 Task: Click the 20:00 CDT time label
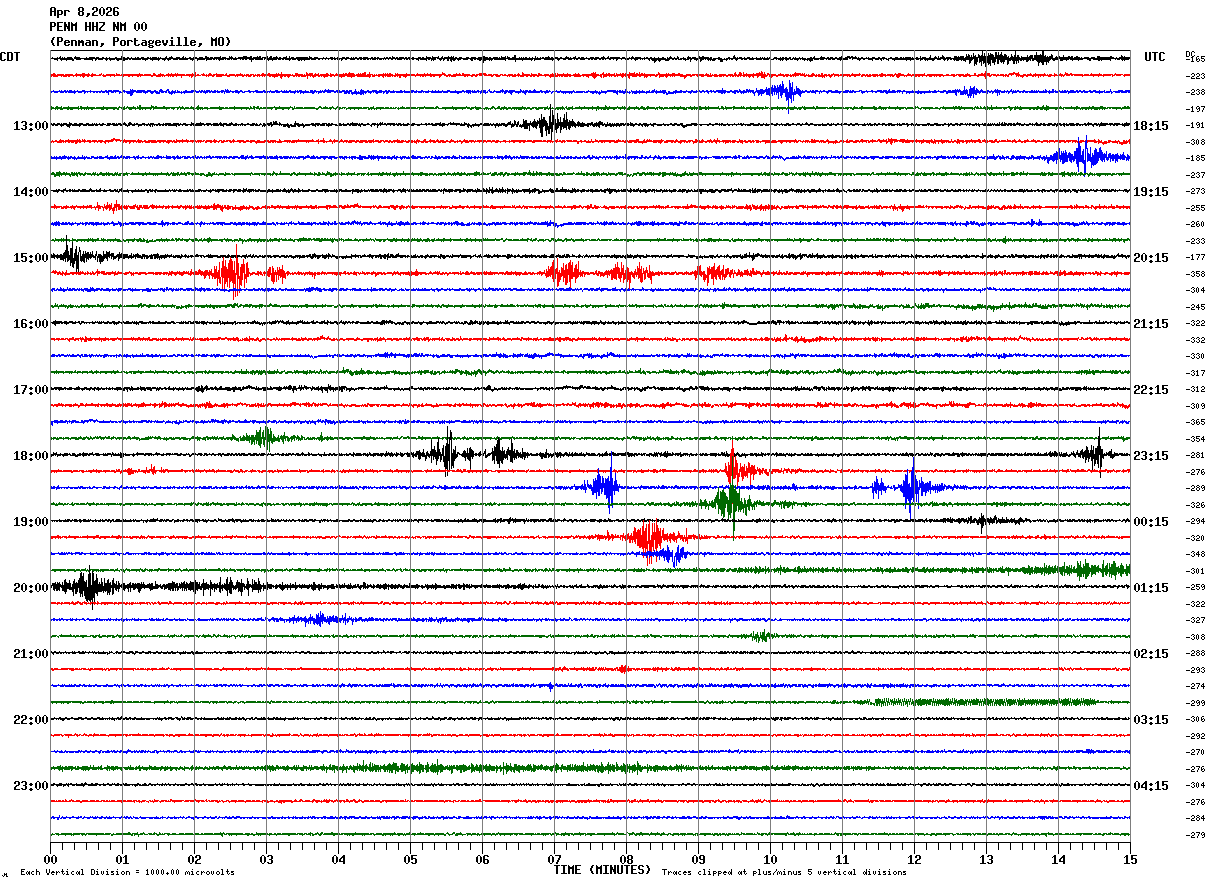pos(30,587)
